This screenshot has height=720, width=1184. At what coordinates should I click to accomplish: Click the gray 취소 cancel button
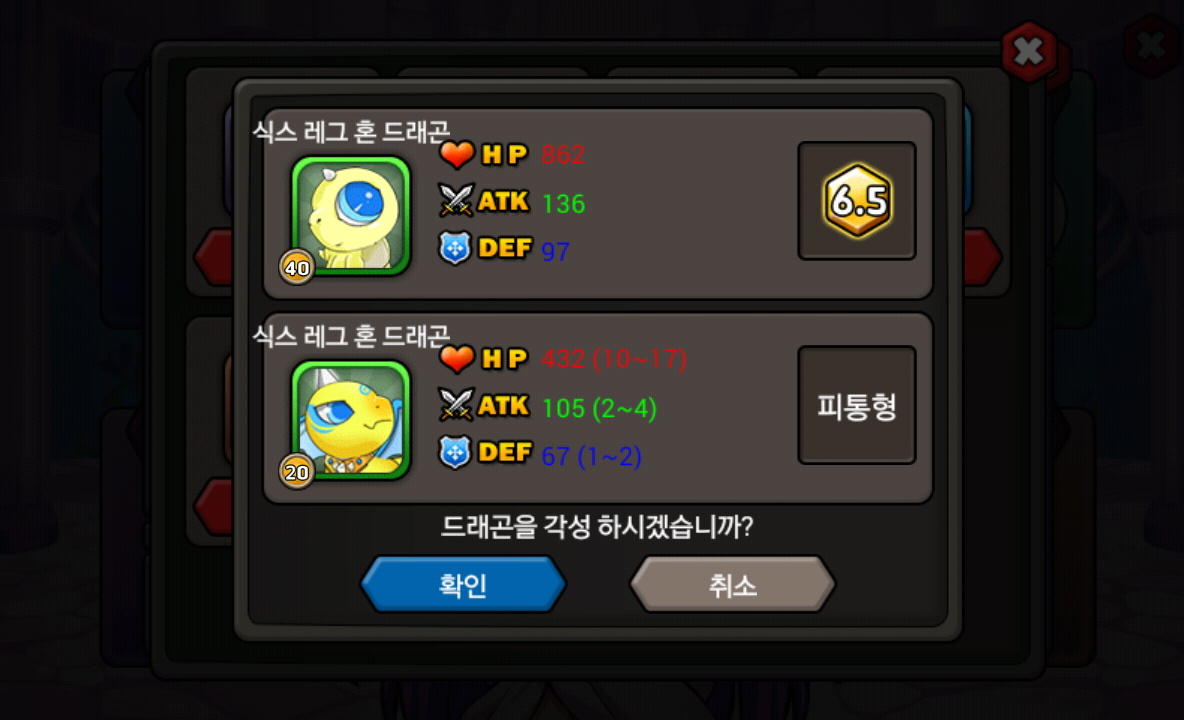click(x=732, y=584)
